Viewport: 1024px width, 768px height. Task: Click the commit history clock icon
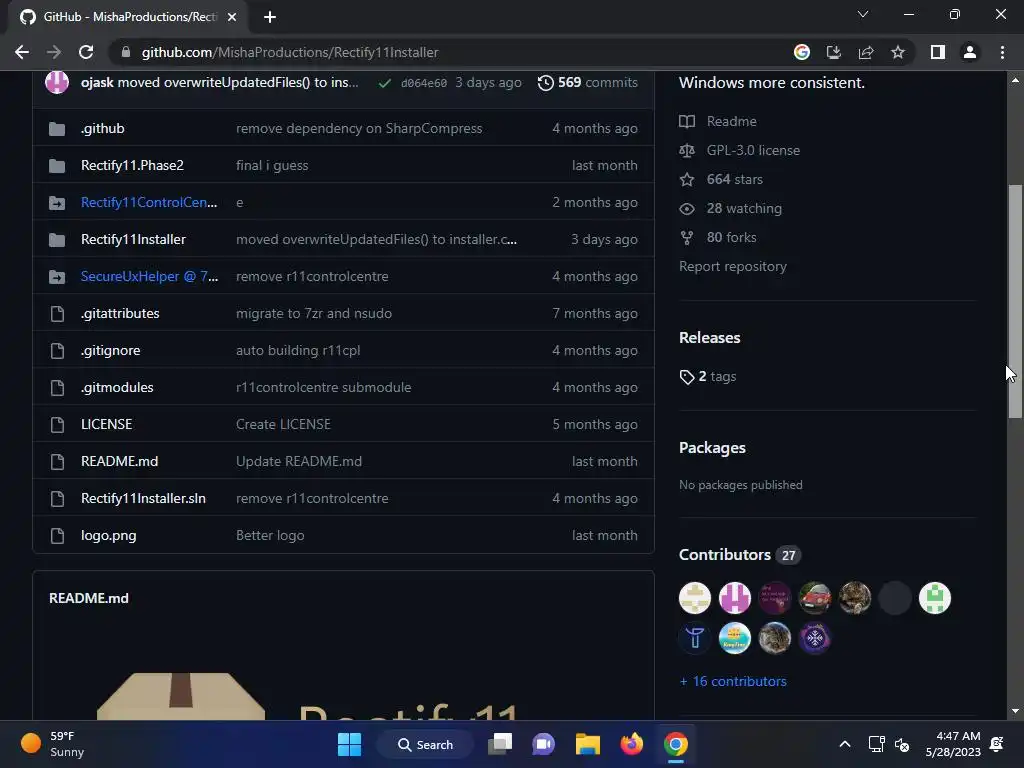(545, 83)
